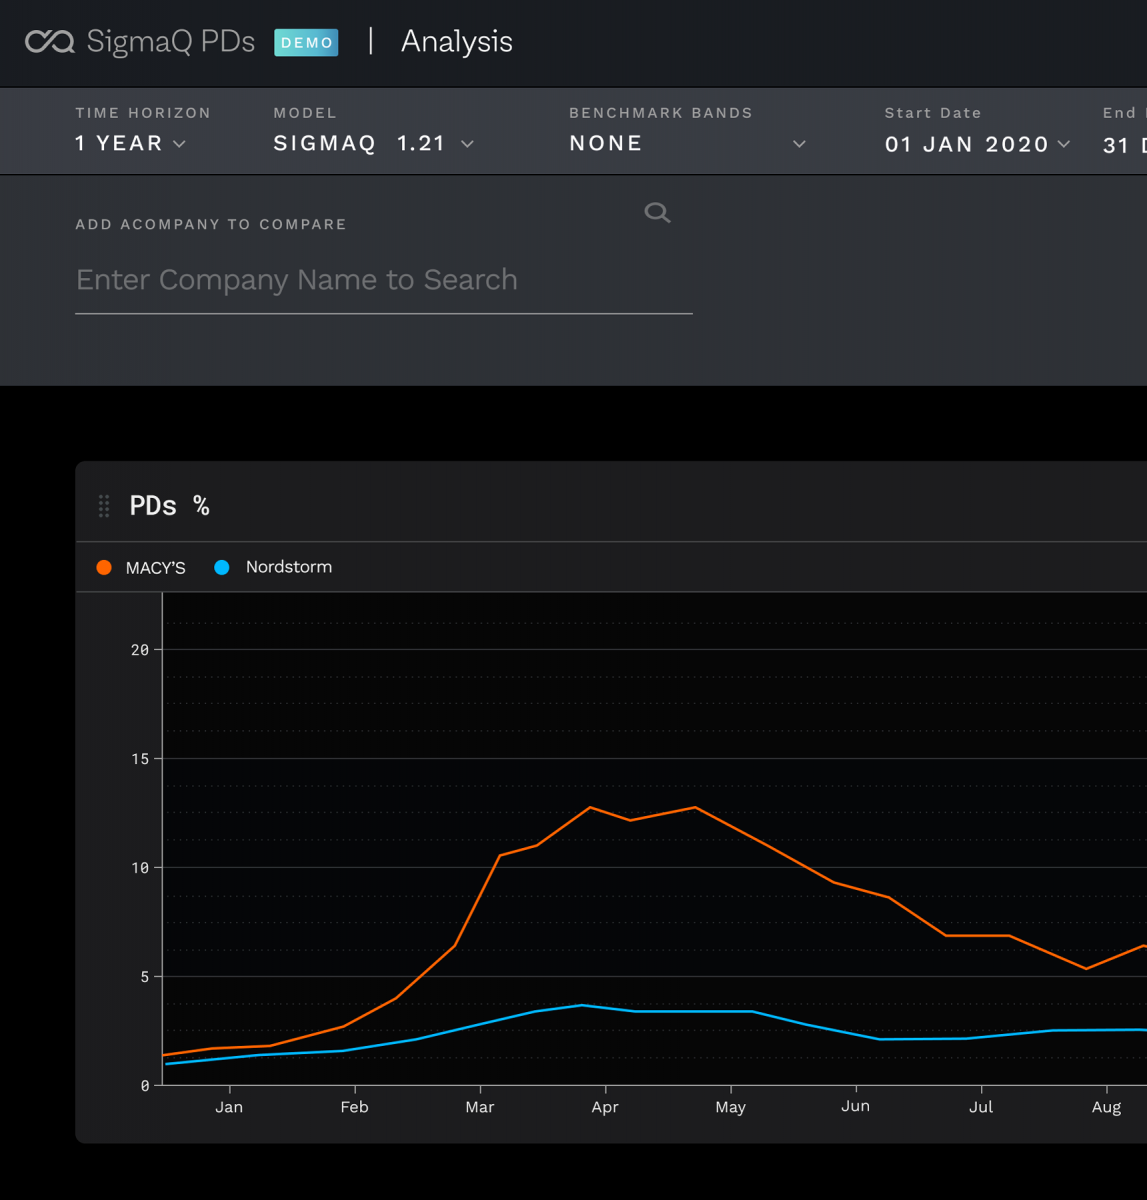Focus the company name search field
Viewport: 1147px width, 1200px height.
383,280
